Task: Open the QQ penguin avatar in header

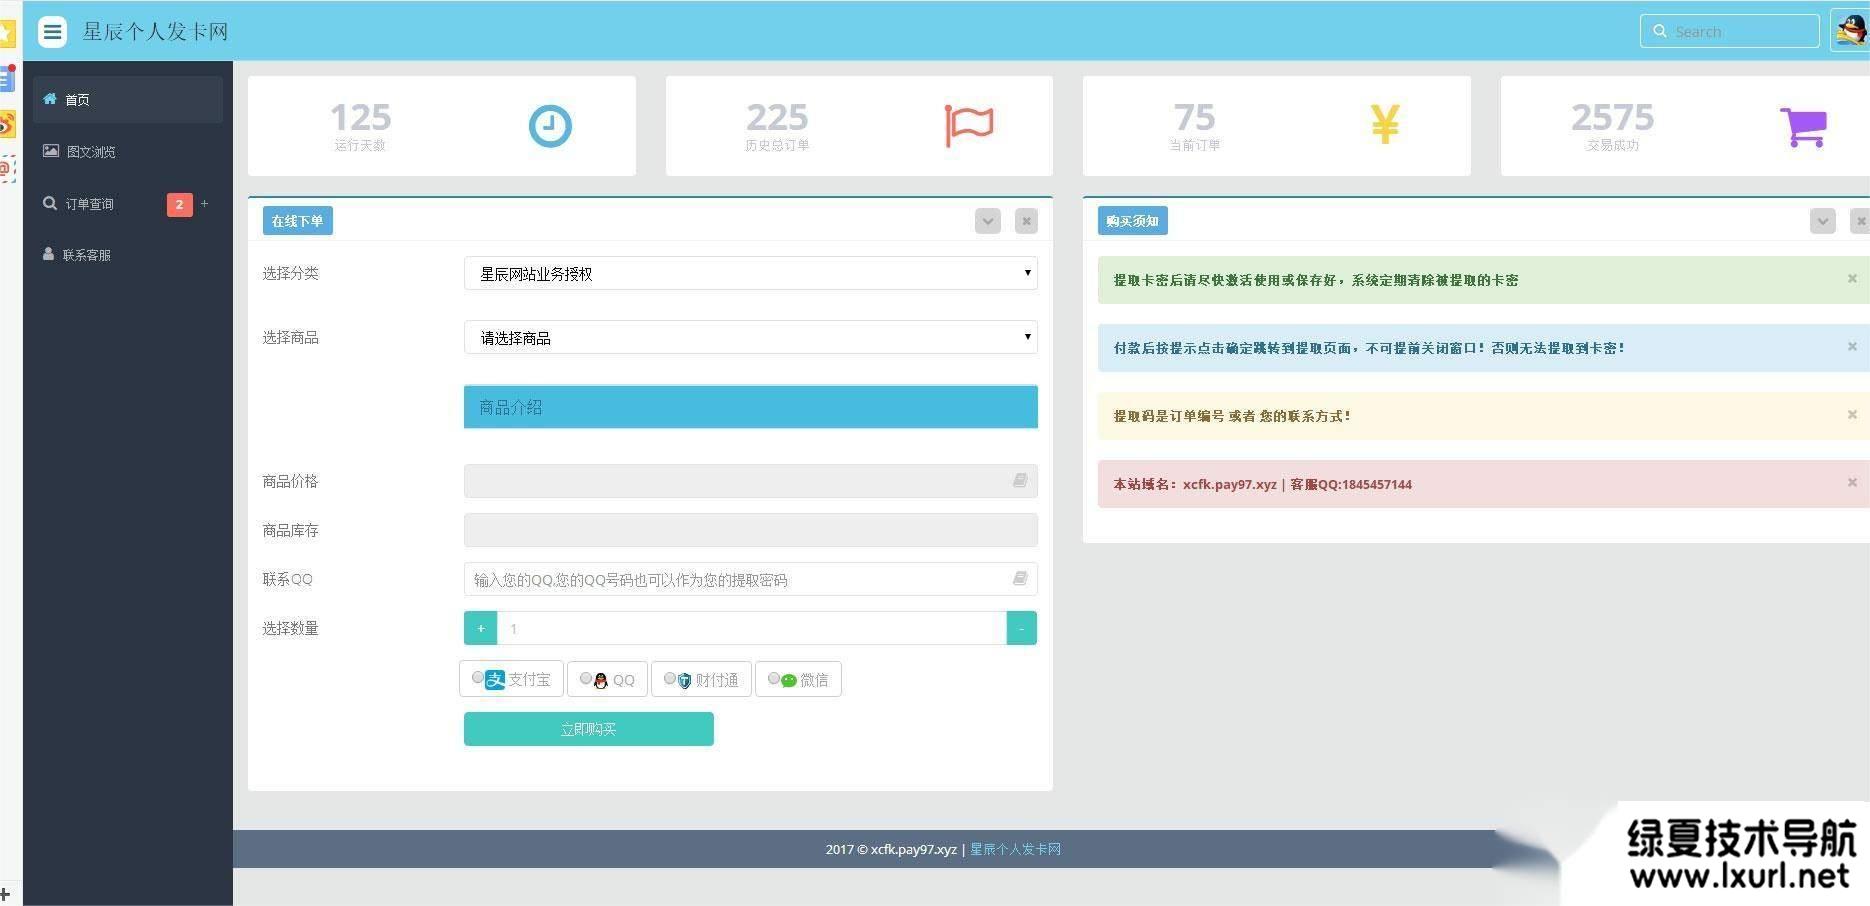Action: tap(1850, 30)
